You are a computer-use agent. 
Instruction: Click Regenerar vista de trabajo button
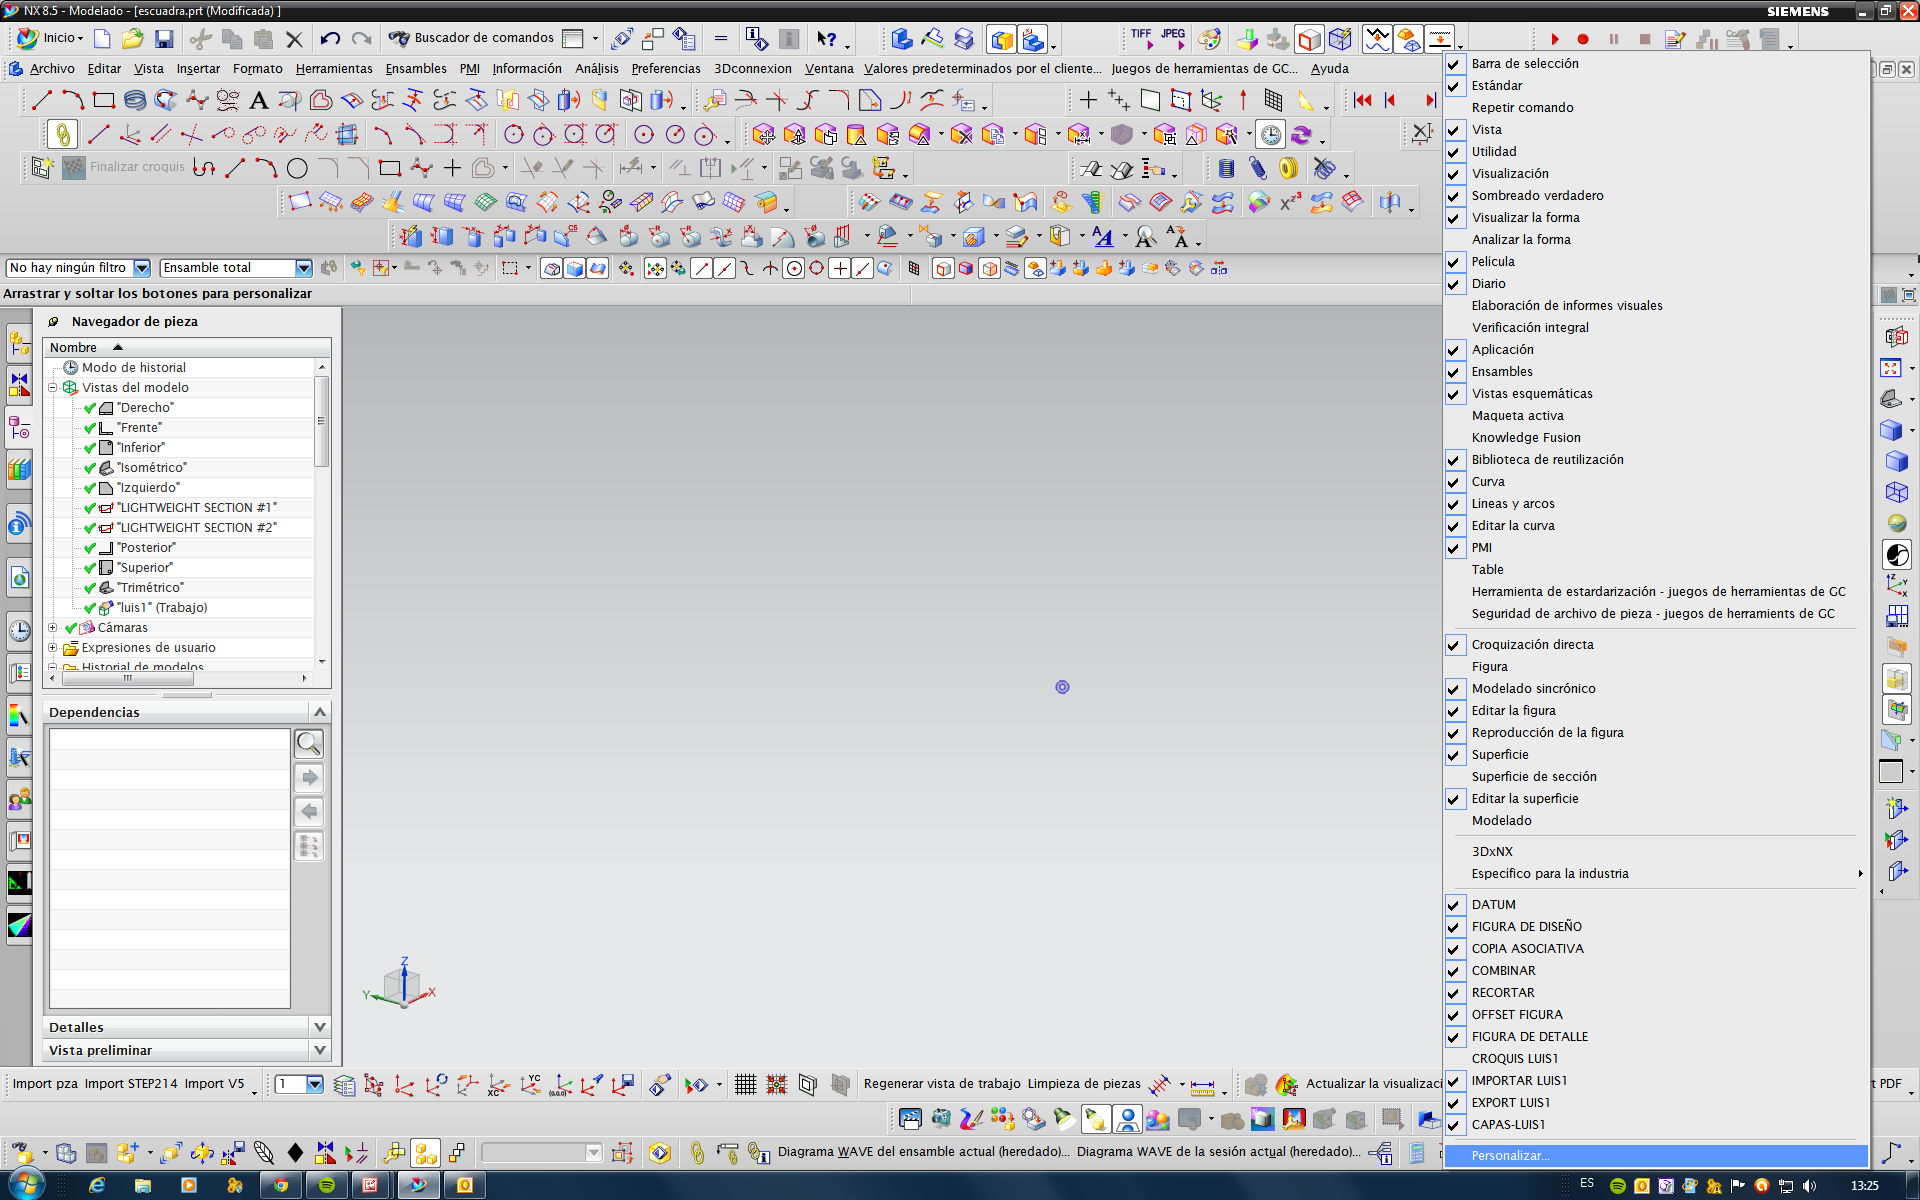point(942,1084)
